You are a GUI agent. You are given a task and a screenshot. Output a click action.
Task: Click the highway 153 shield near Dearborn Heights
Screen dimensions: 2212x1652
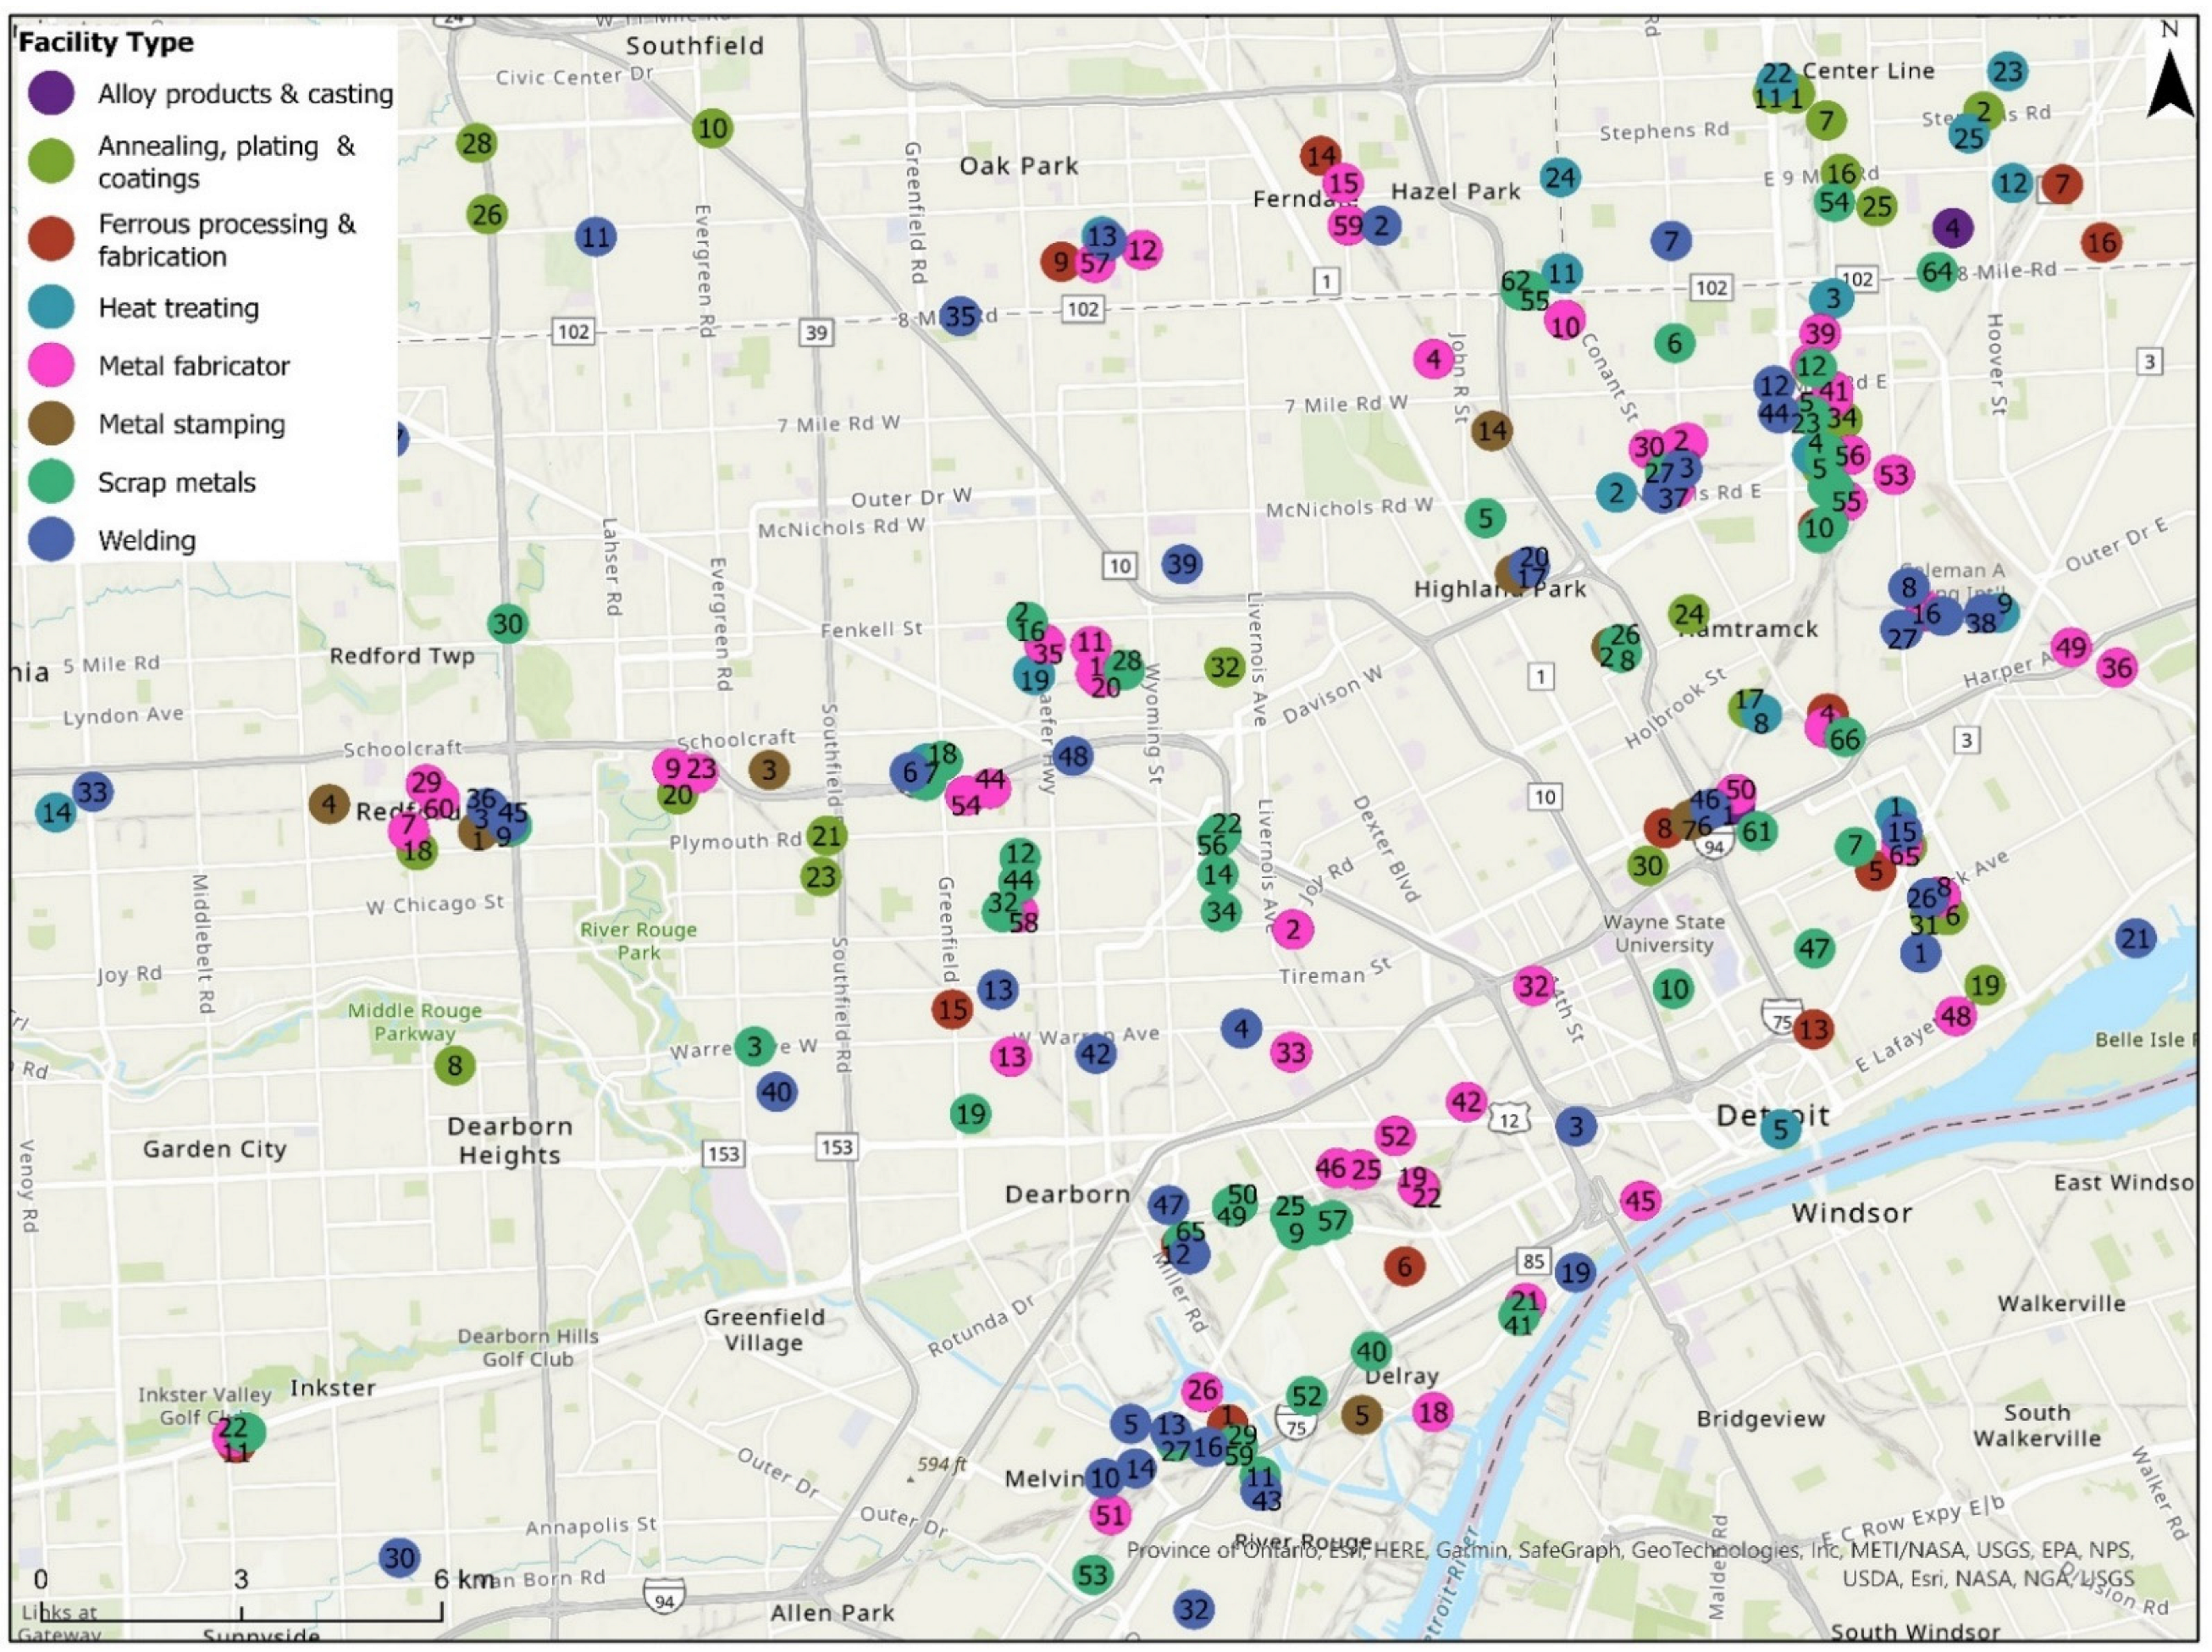[723, 1154]
